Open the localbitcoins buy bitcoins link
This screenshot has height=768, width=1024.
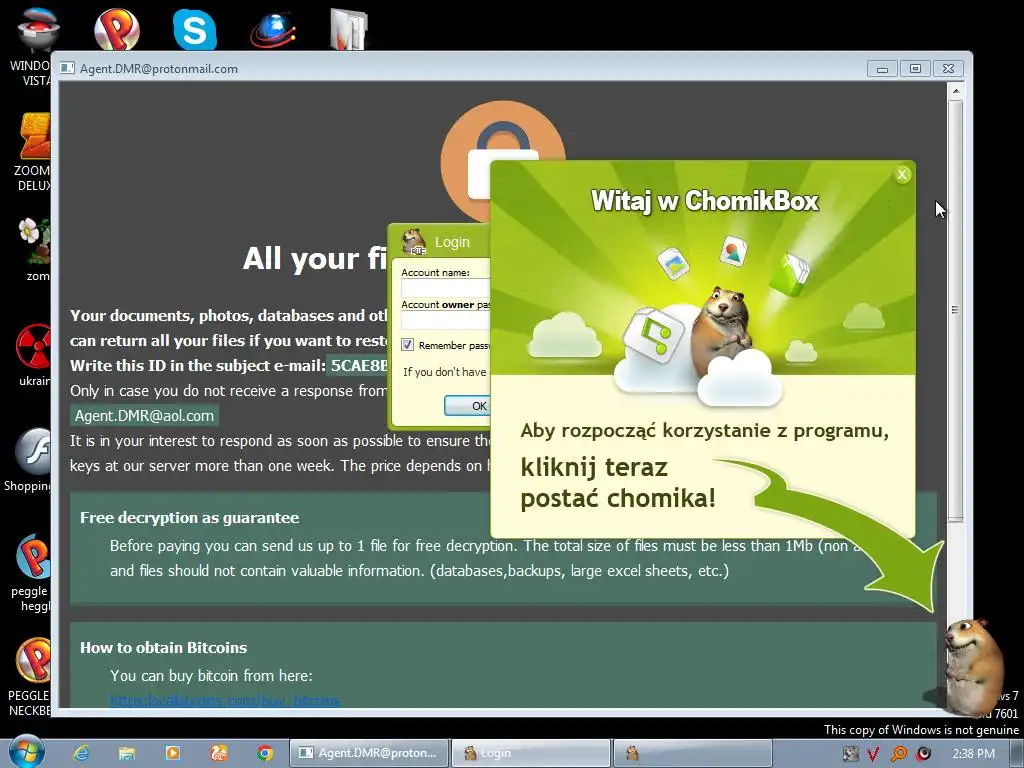[x=225, y=701]
